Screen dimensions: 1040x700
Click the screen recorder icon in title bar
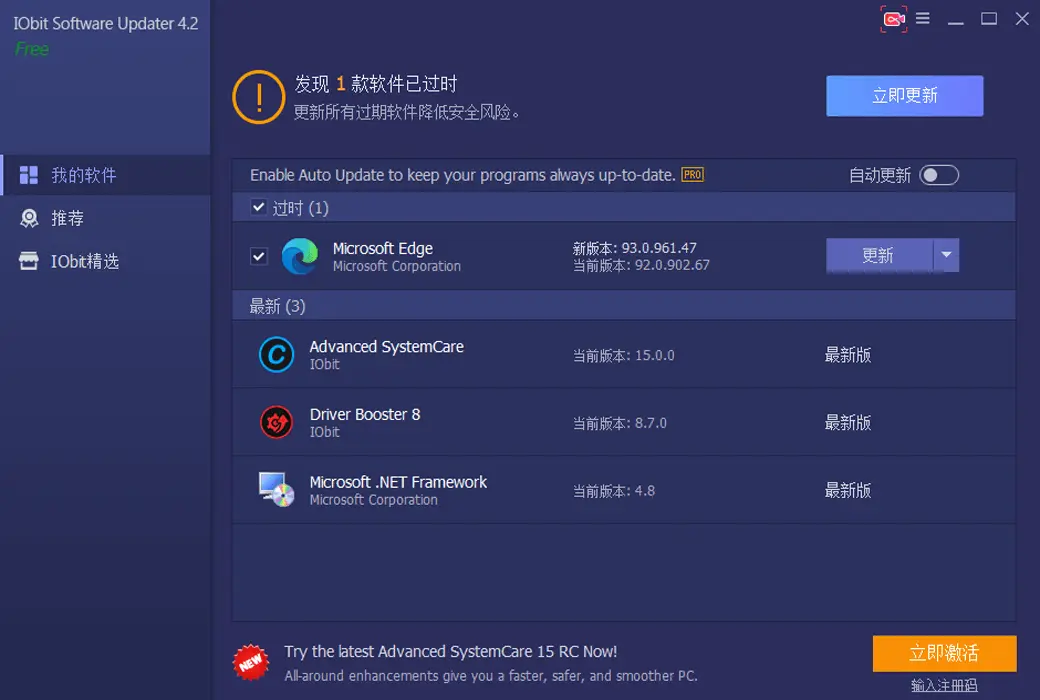893,19
